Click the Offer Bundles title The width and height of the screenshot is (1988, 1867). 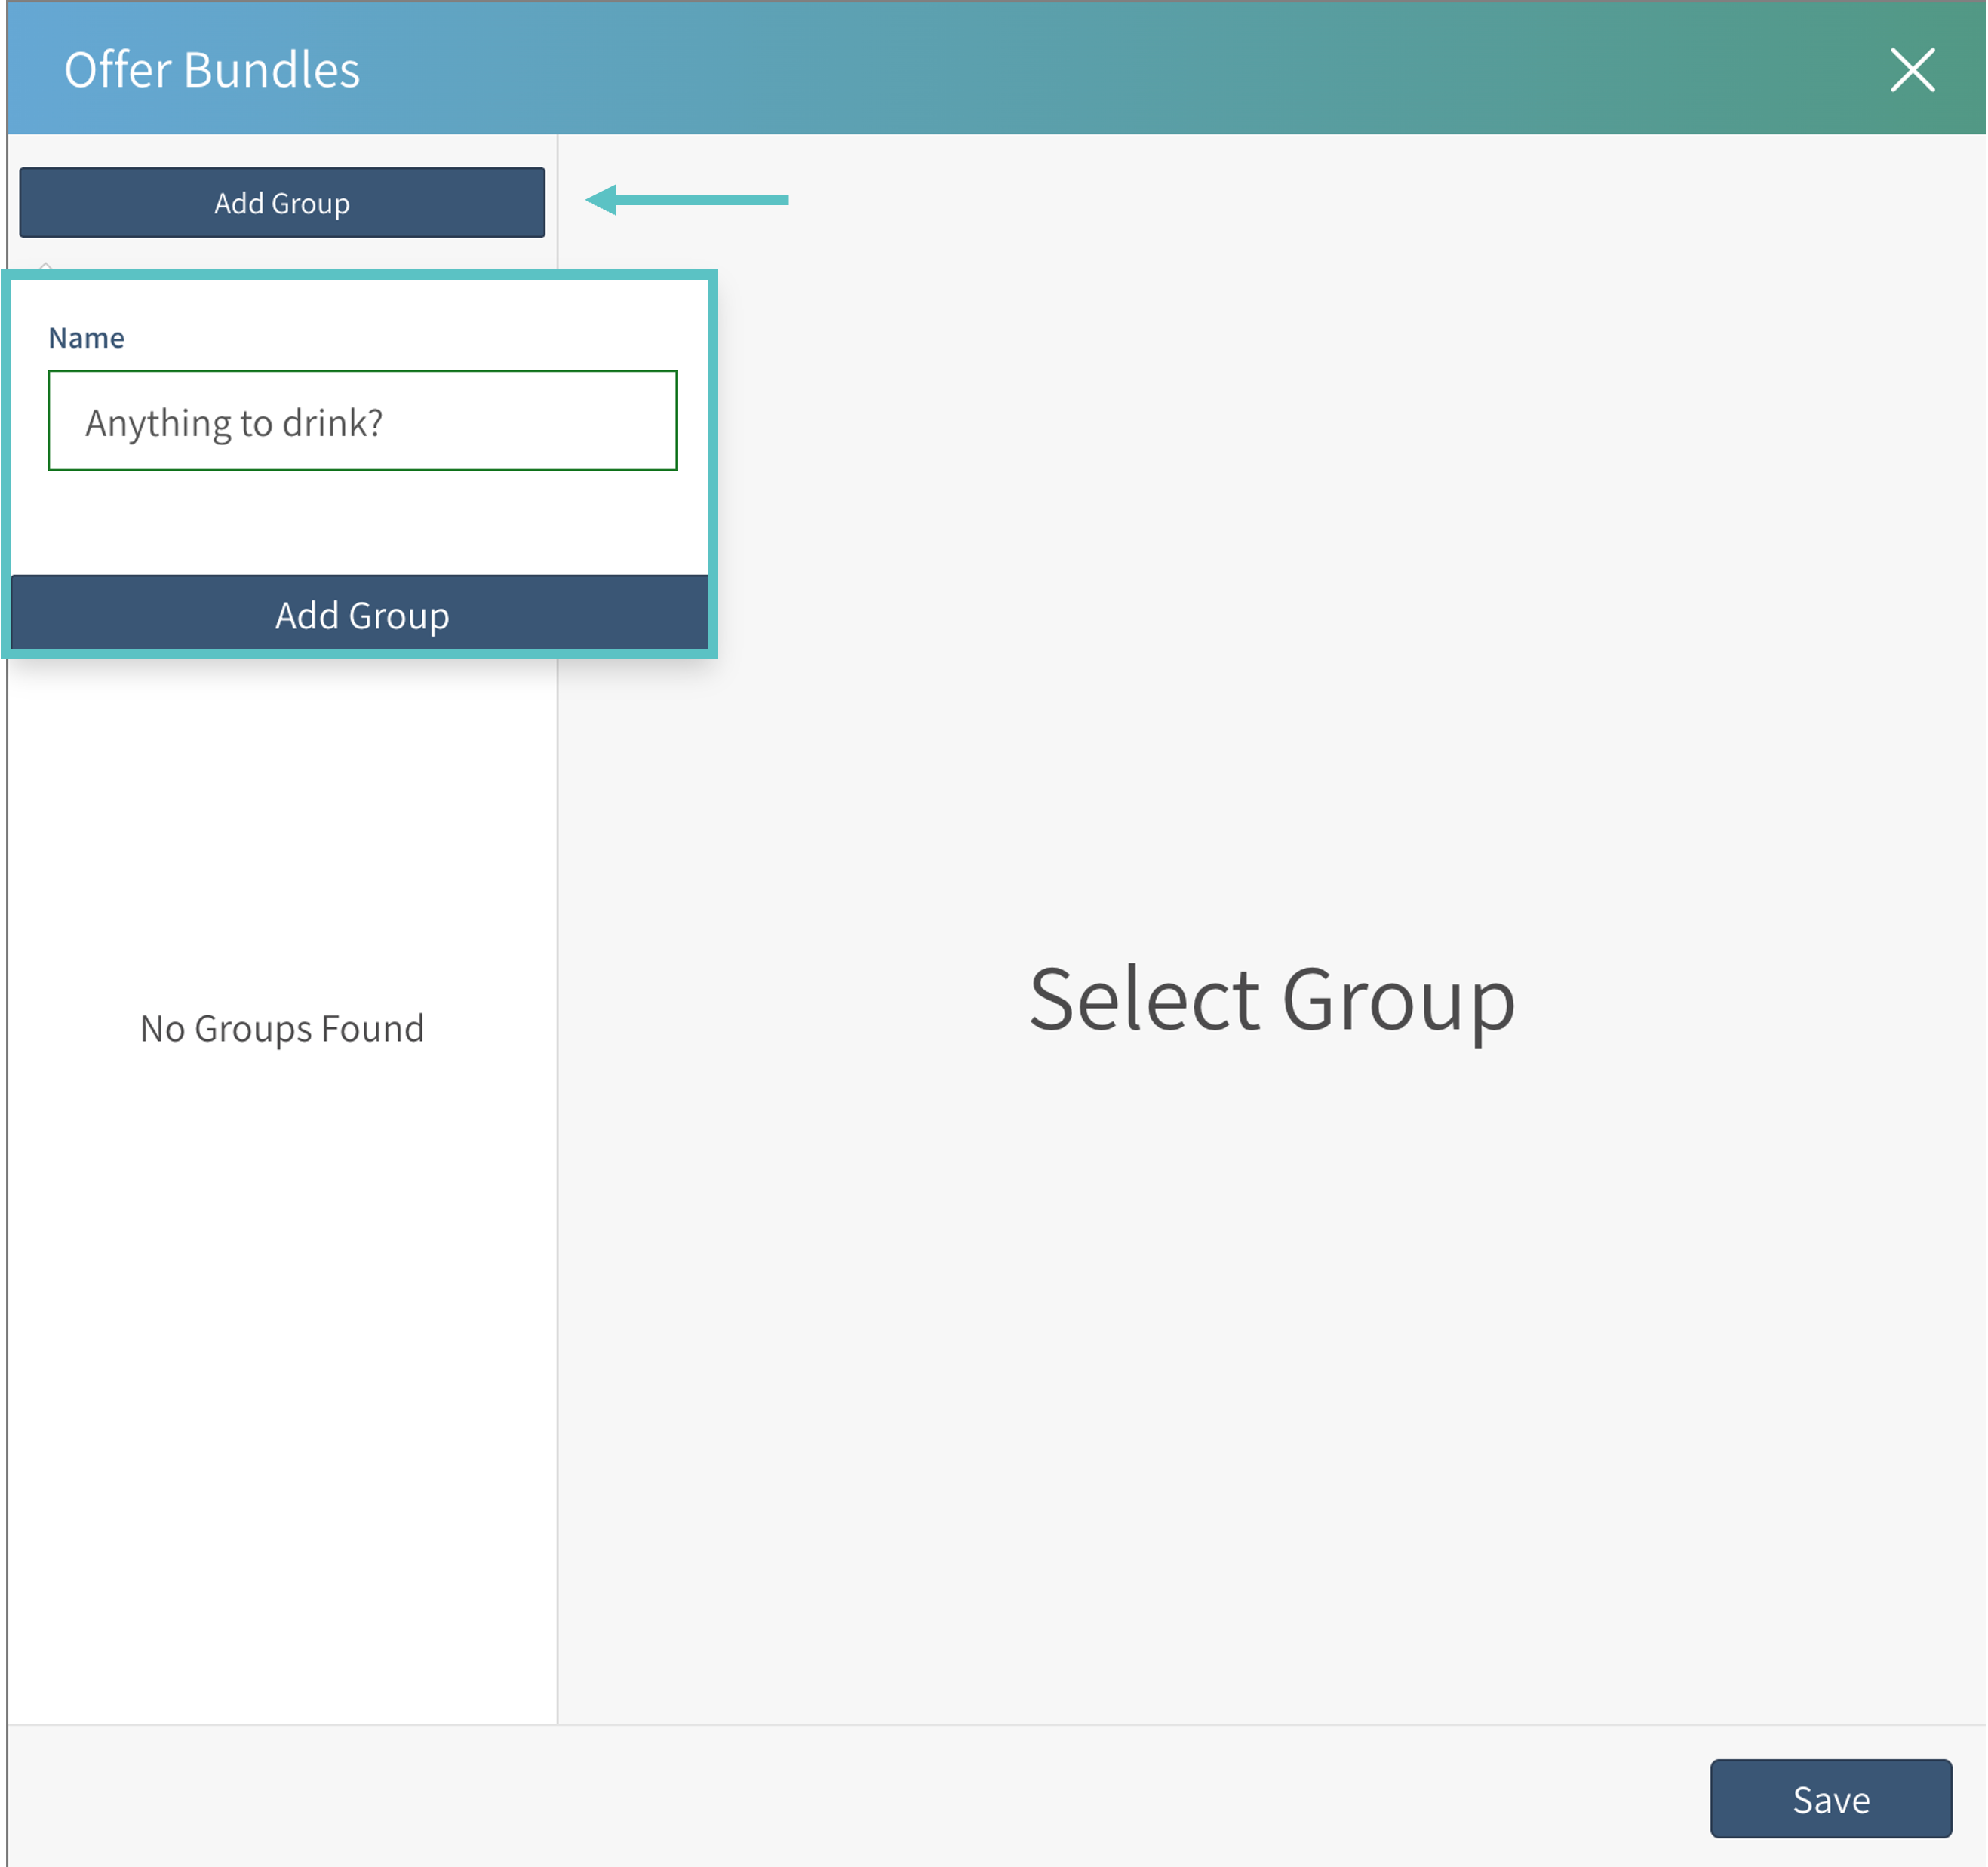(x=212, y=70)
